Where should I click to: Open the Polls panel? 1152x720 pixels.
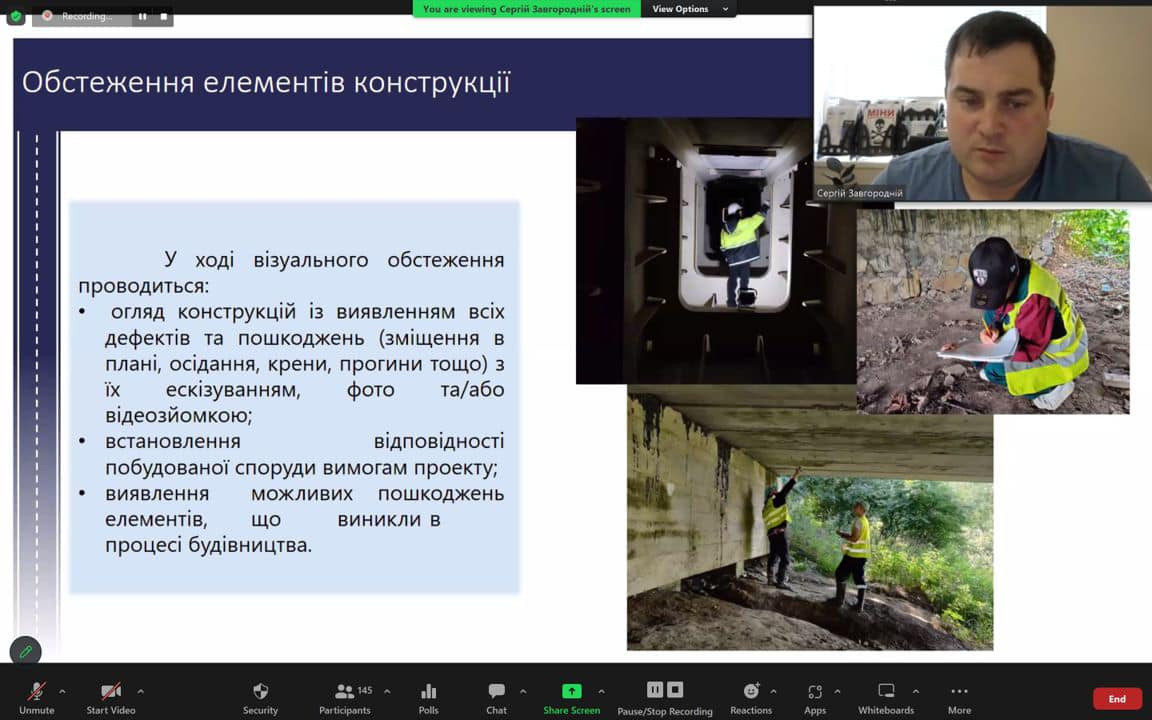coord(428,697)
